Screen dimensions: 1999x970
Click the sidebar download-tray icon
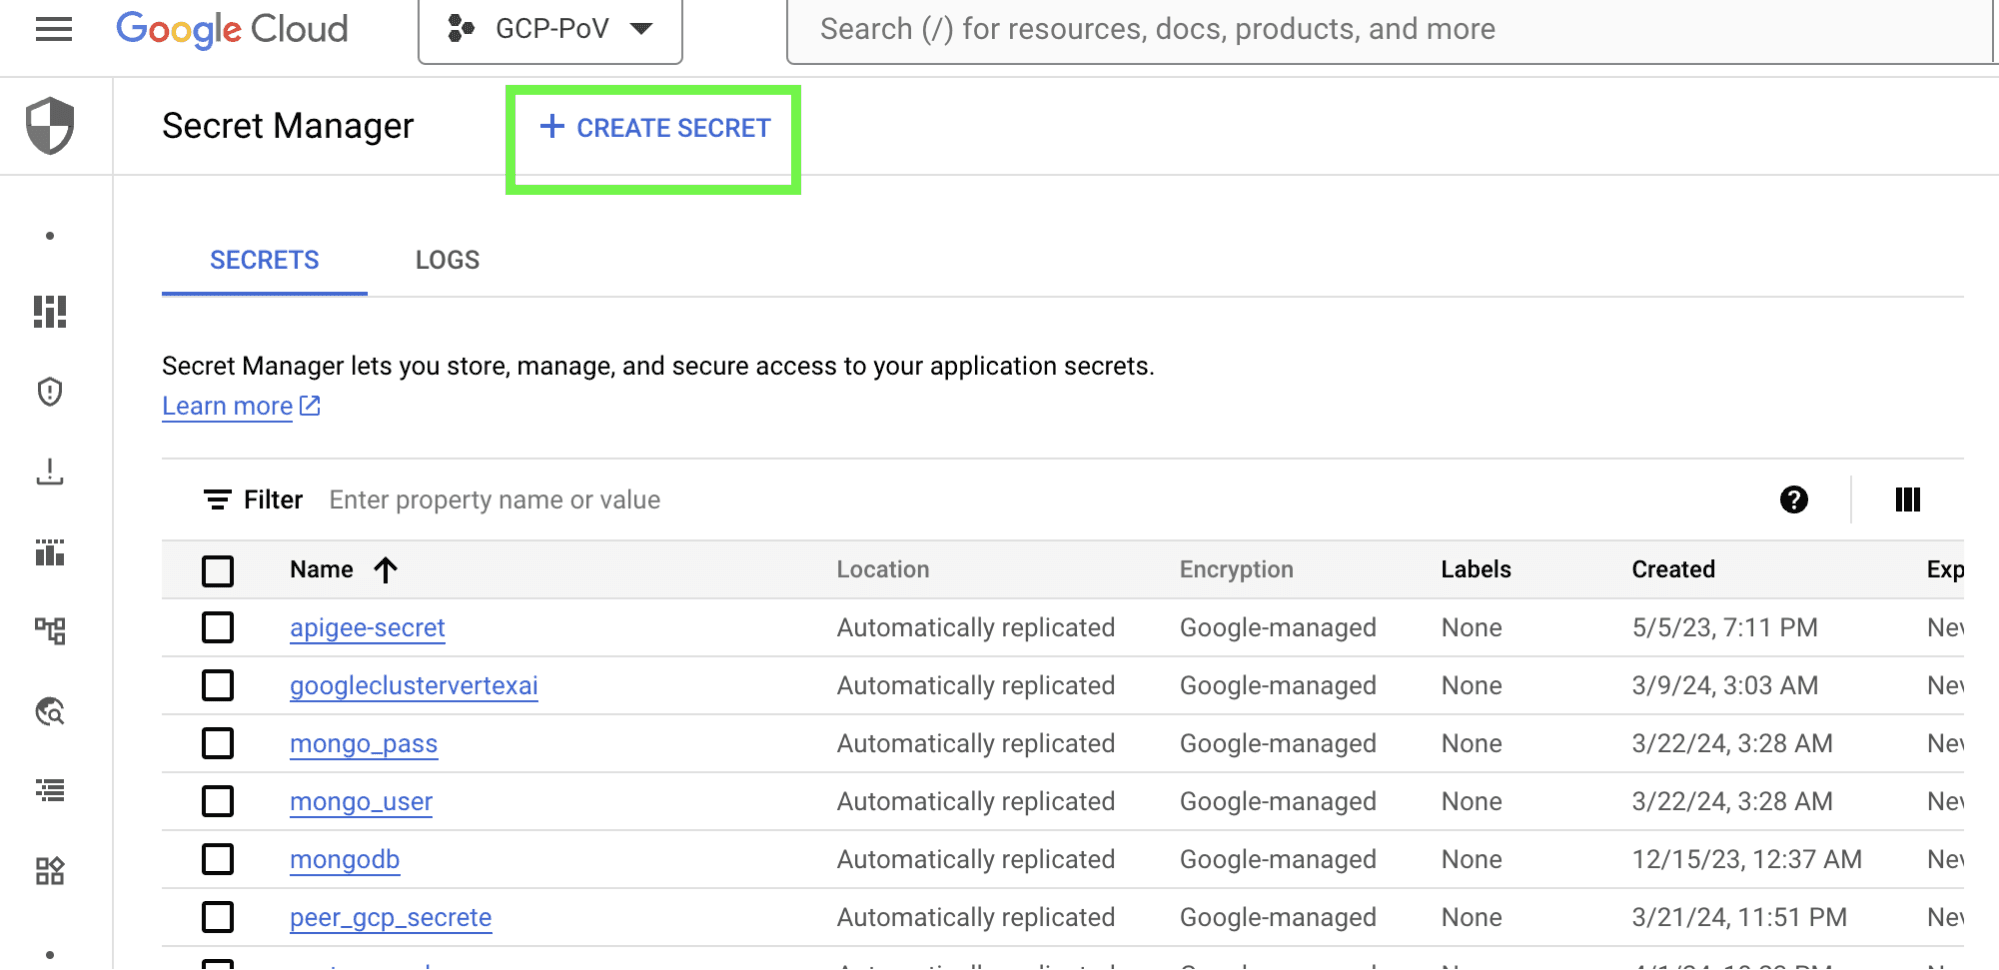pos(50,472)
